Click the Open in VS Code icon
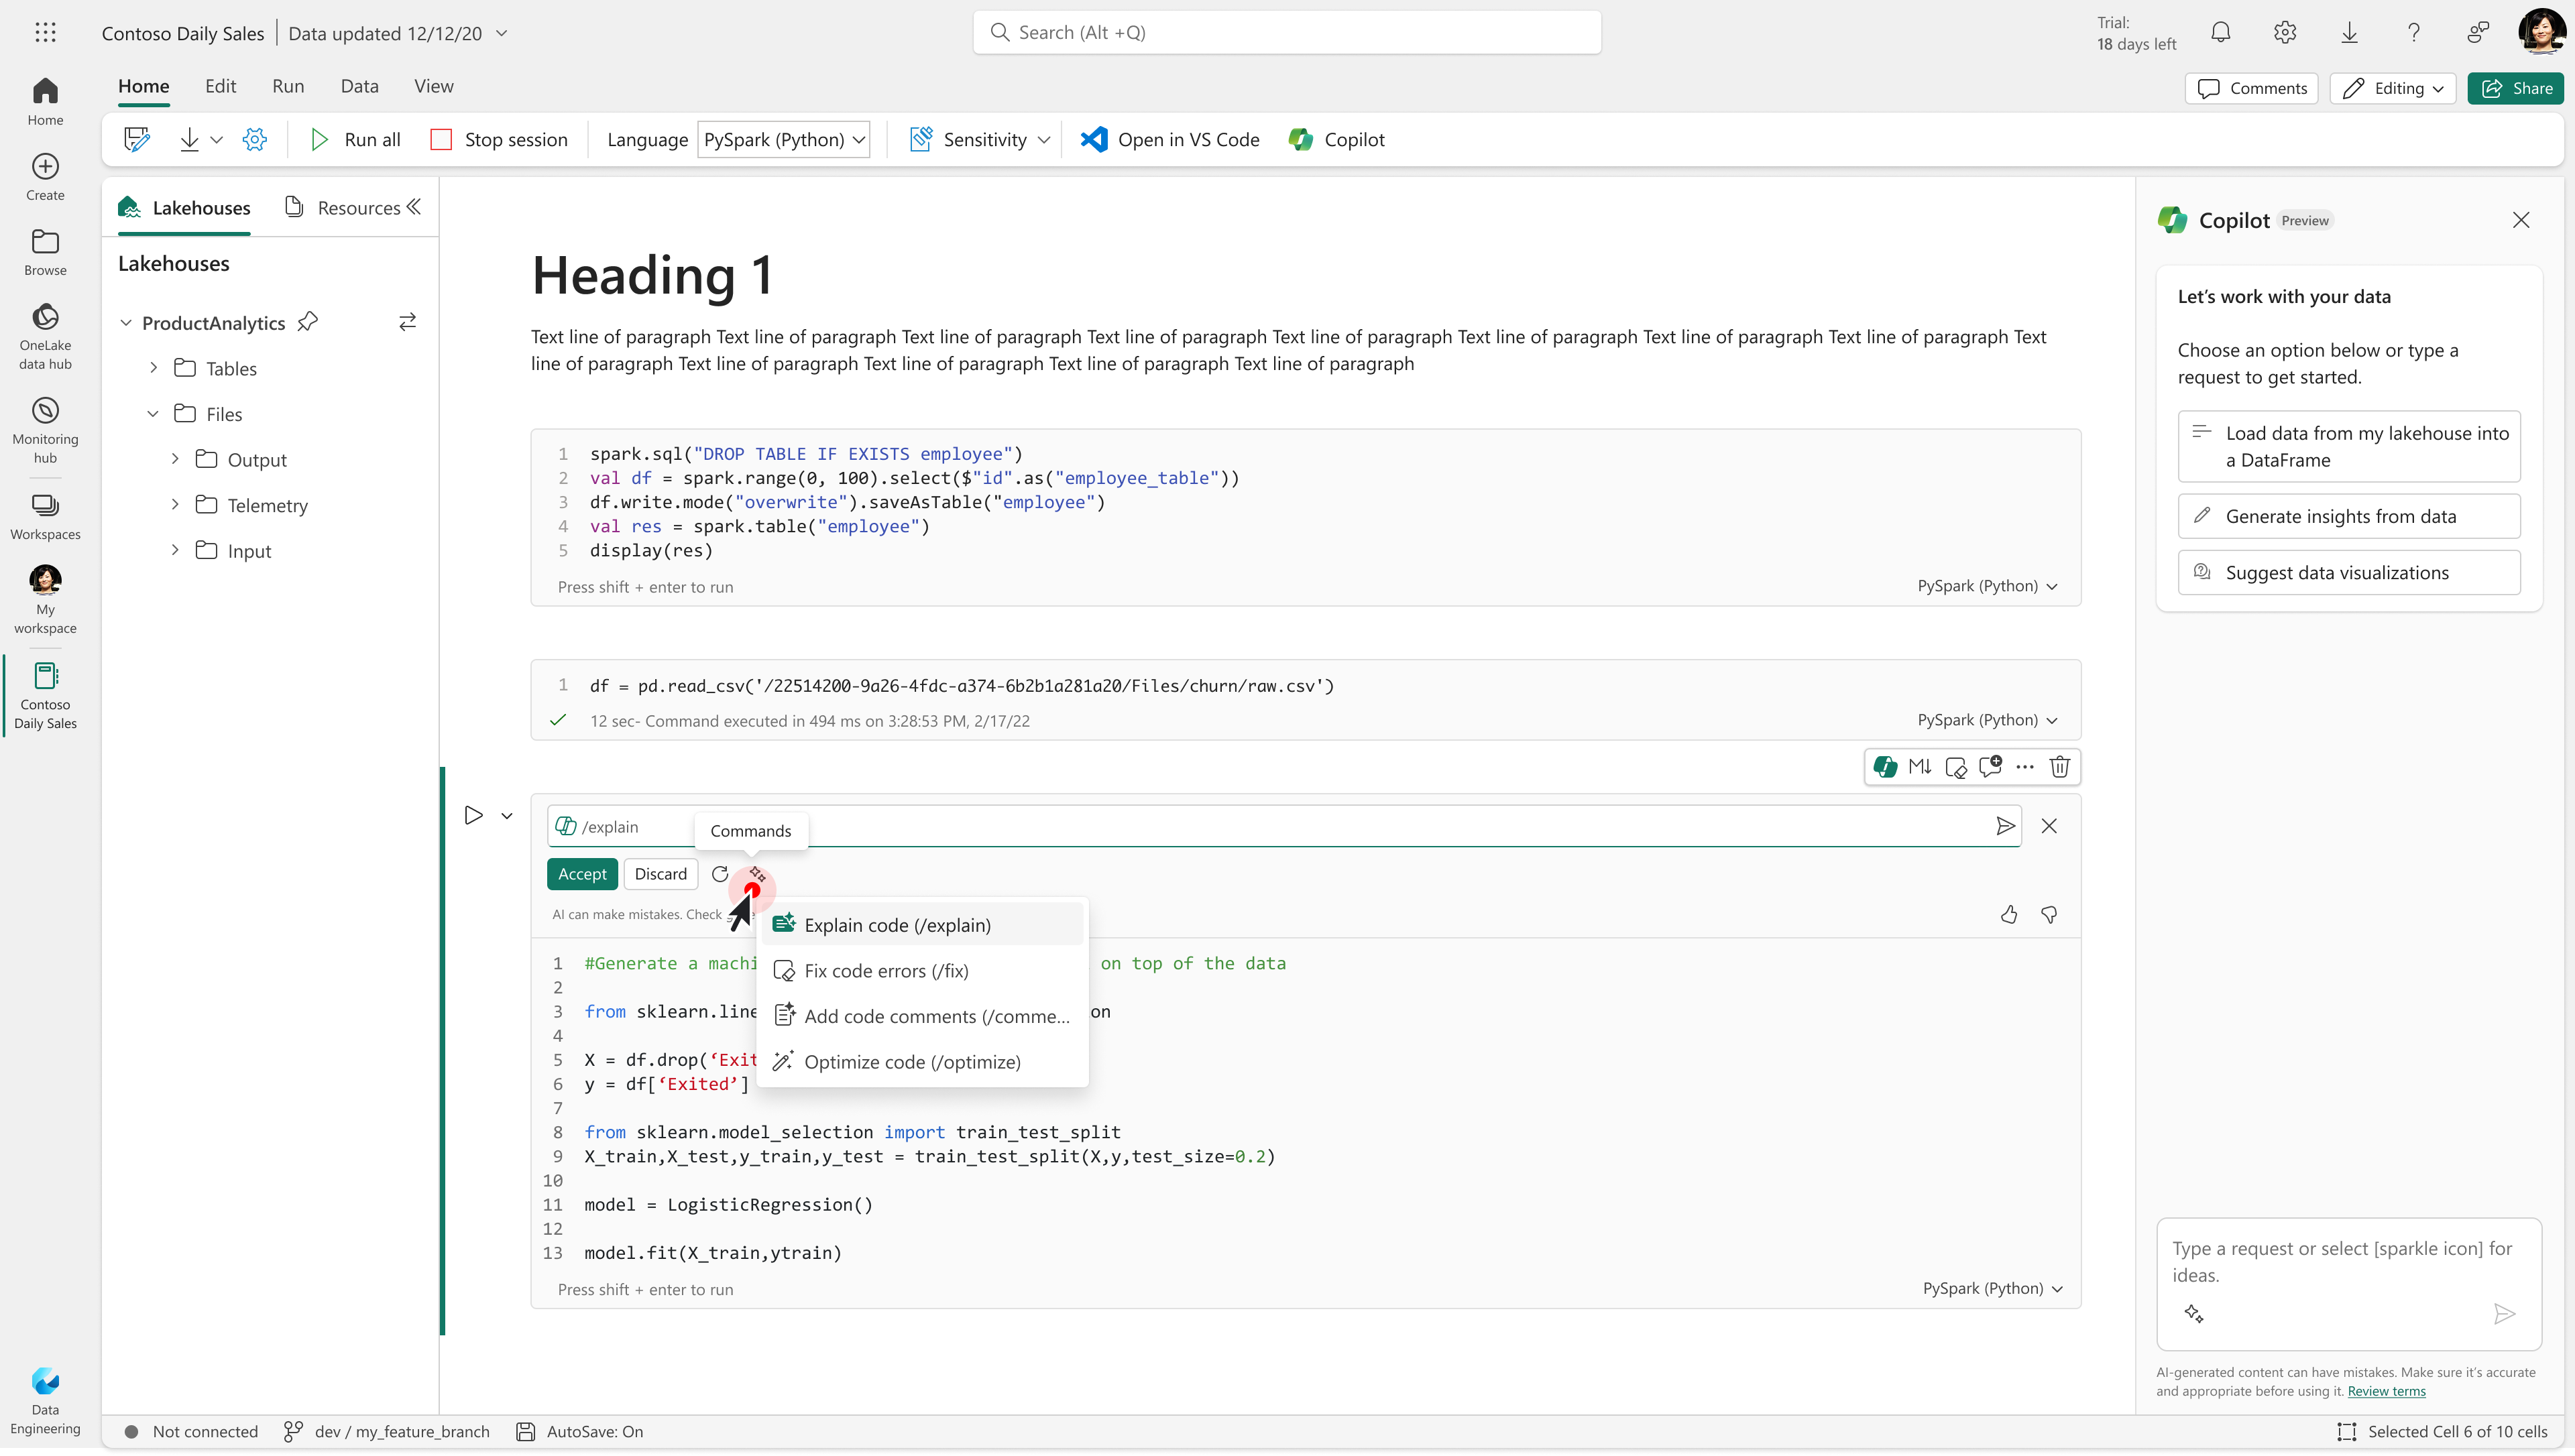Image resolution: width=2575 pixels, height=1456 pixels. [1094, 140]
